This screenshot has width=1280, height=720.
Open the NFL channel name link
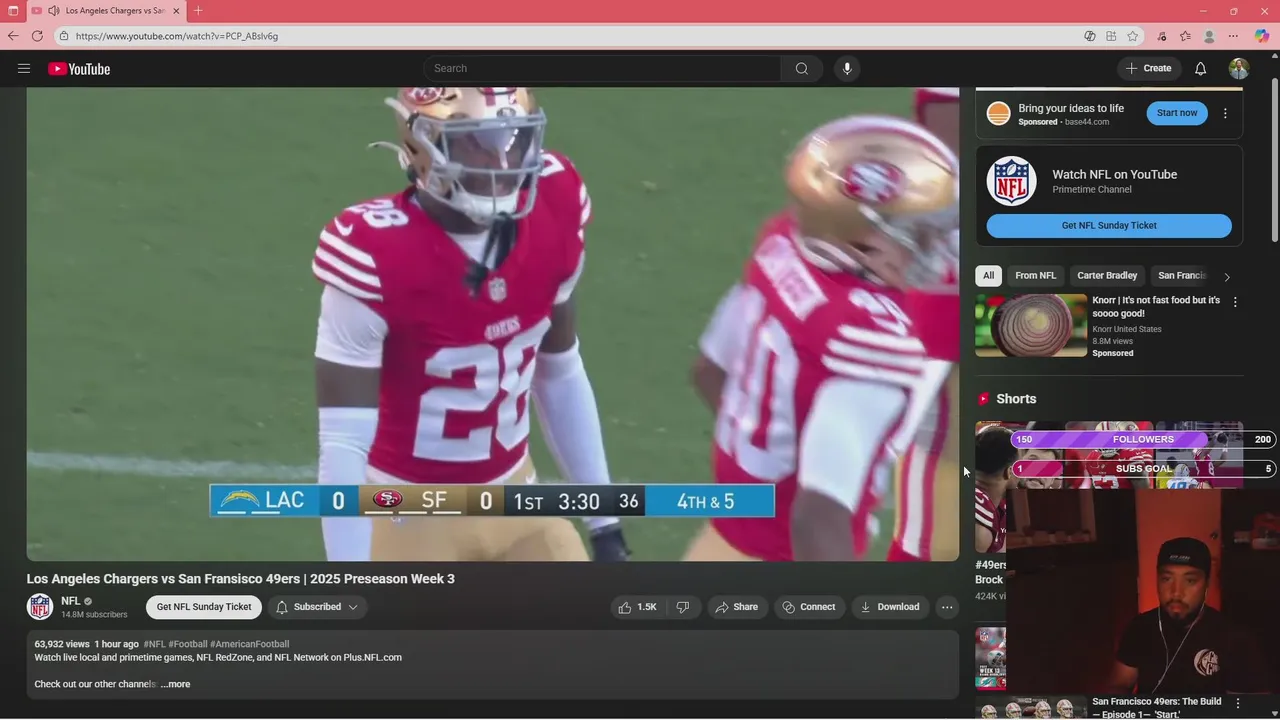(x=70, y=601)
